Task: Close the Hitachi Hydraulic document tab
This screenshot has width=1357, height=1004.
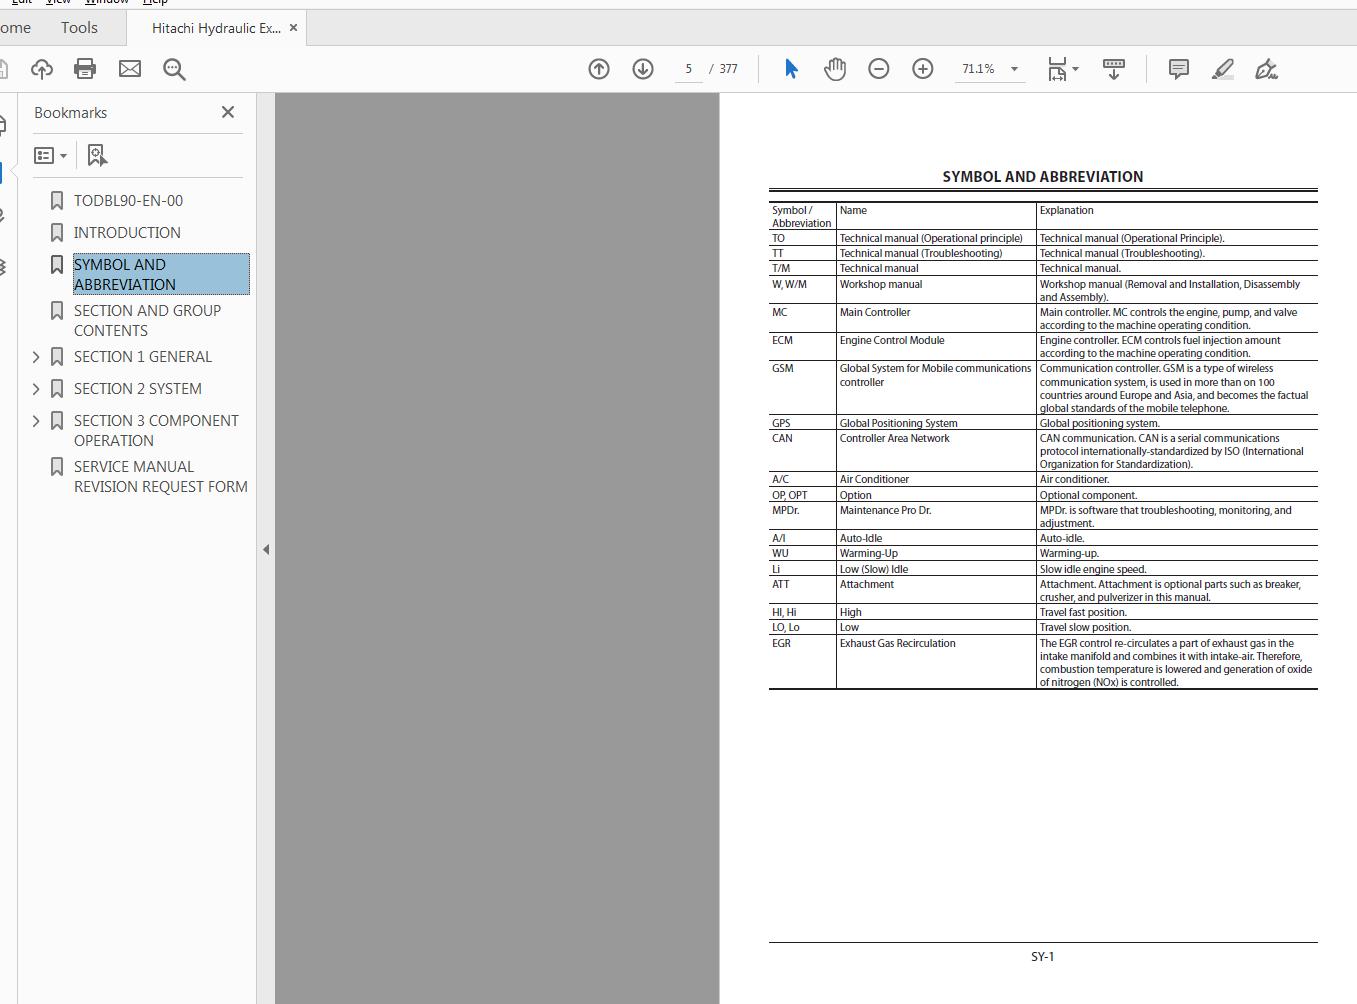Action: click(x=293, y=28)
